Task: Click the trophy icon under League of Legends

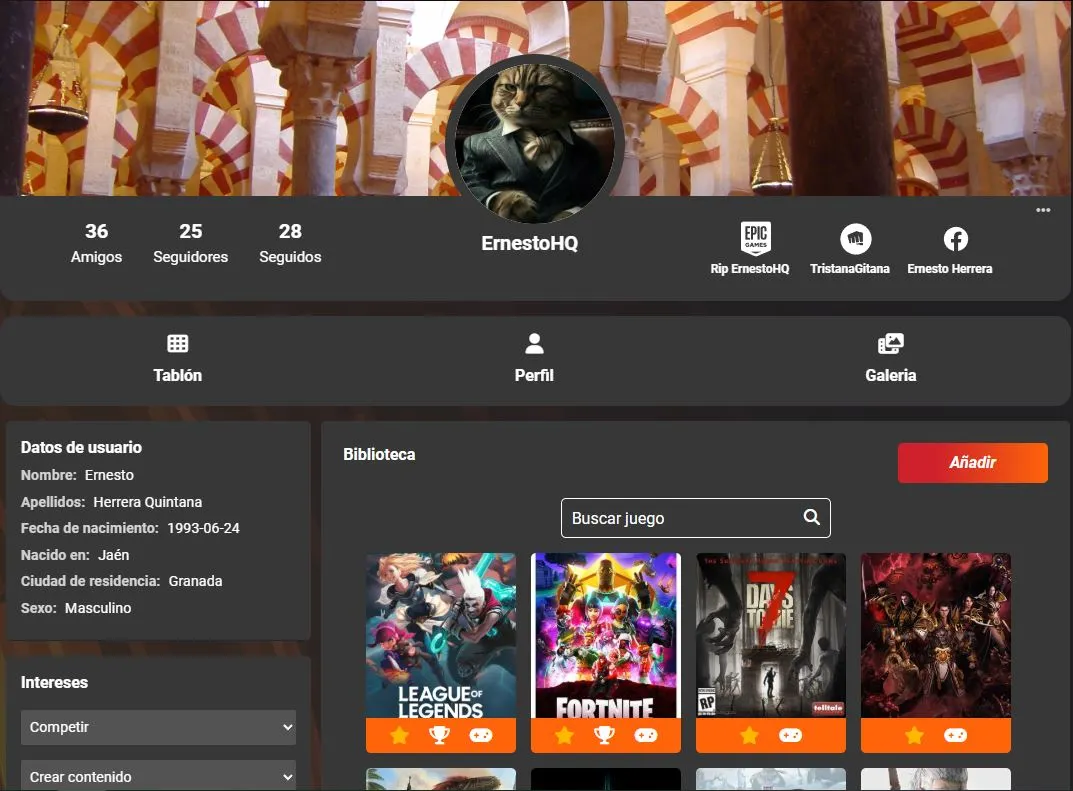Action: [x=440, y=736]
